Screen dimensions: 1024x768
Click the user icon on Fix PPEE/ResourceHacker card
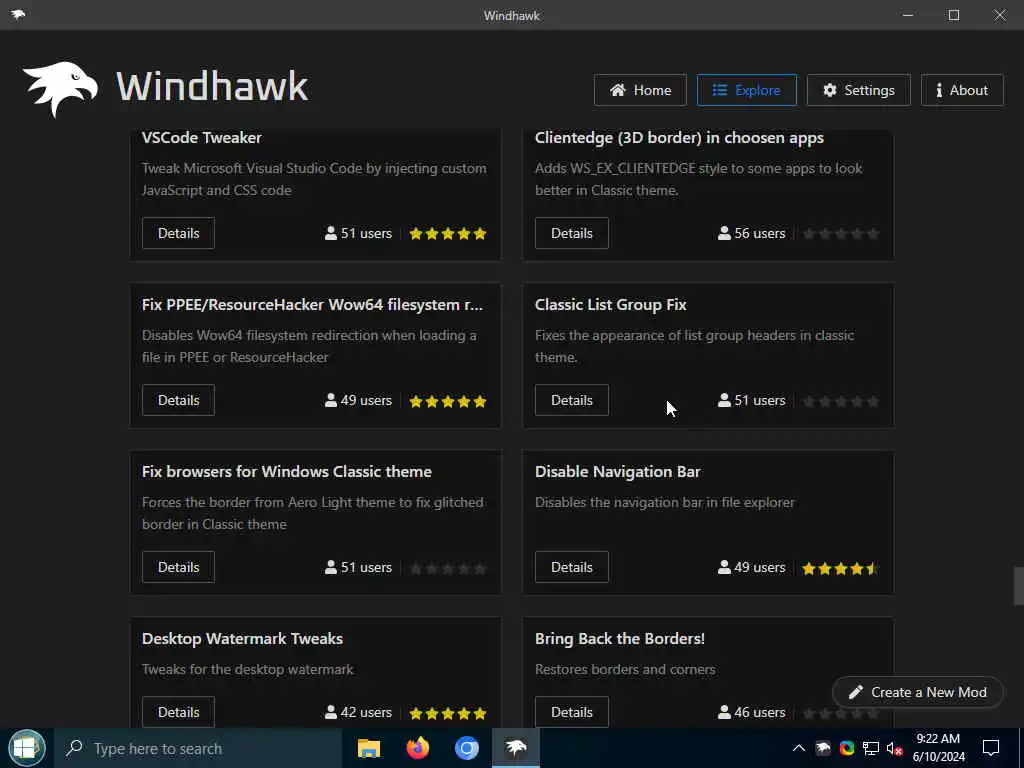(330, 400)
